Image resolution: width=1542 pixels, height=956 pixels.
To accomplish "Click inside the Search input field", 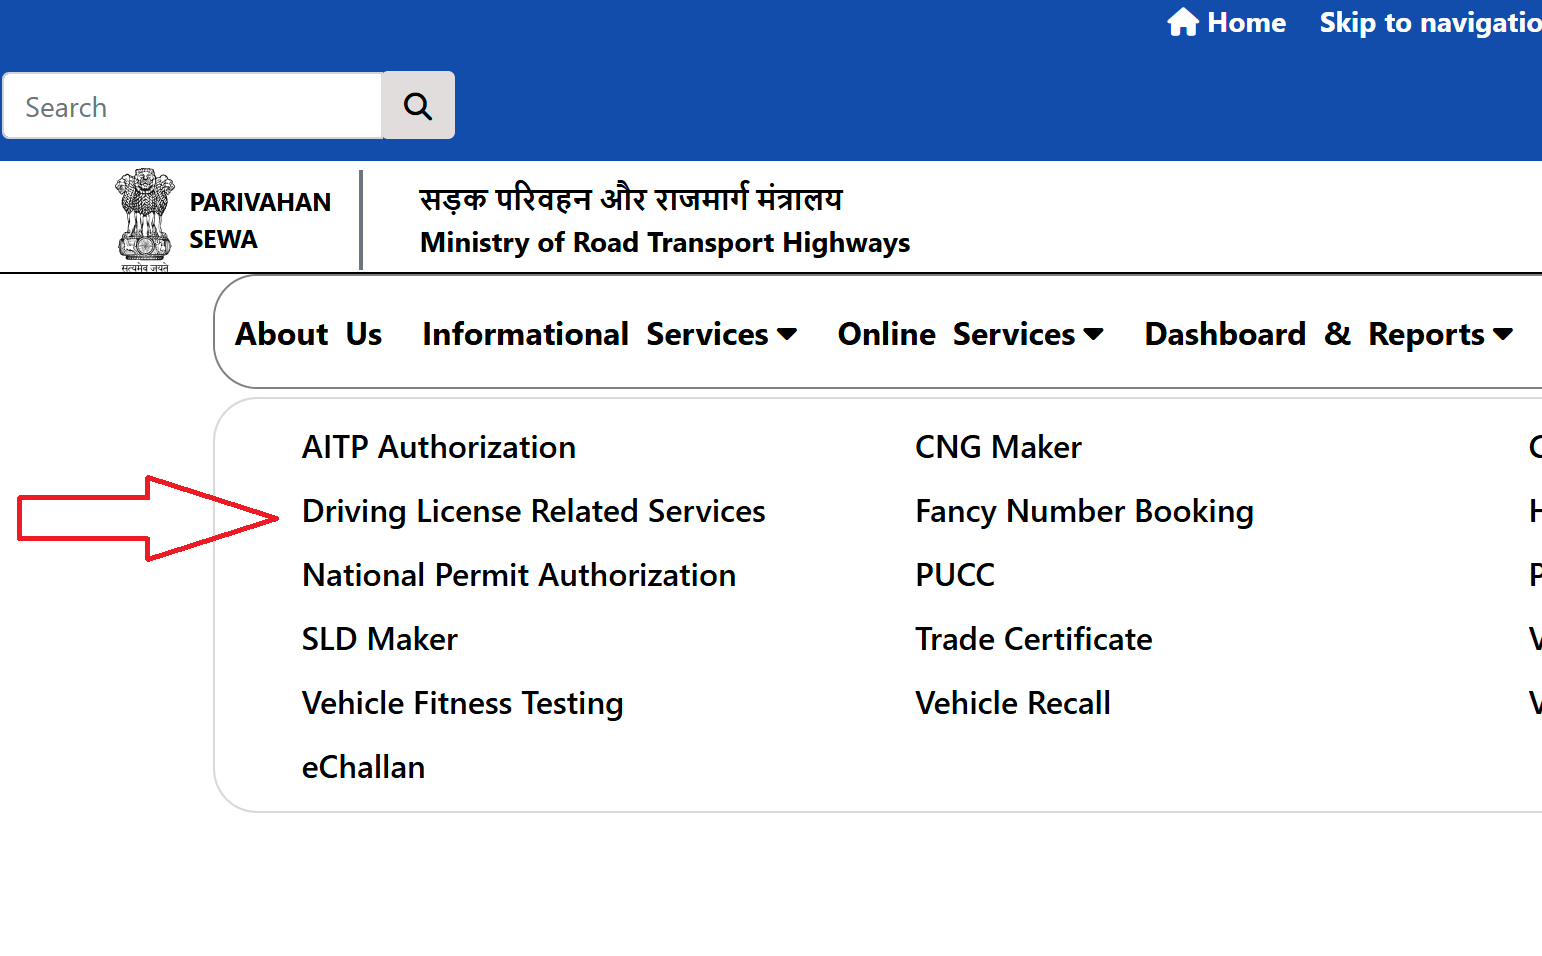I will [190, 105].
